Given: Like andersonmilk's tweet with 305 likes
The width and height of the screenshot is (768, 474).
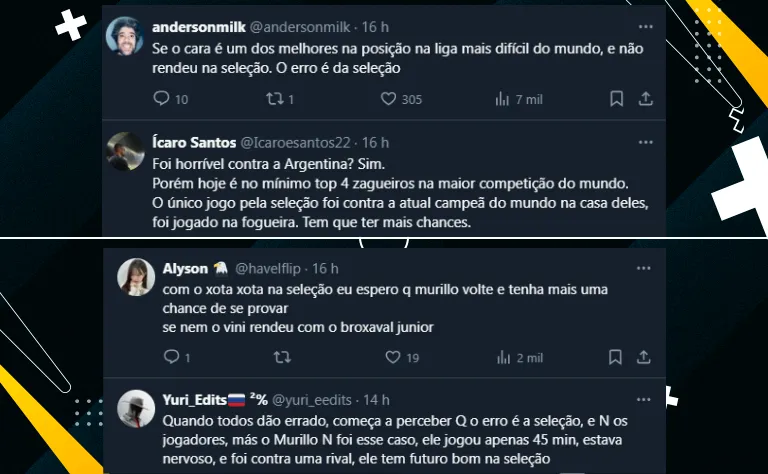Looking at the screenshot, I should [388, 99].
